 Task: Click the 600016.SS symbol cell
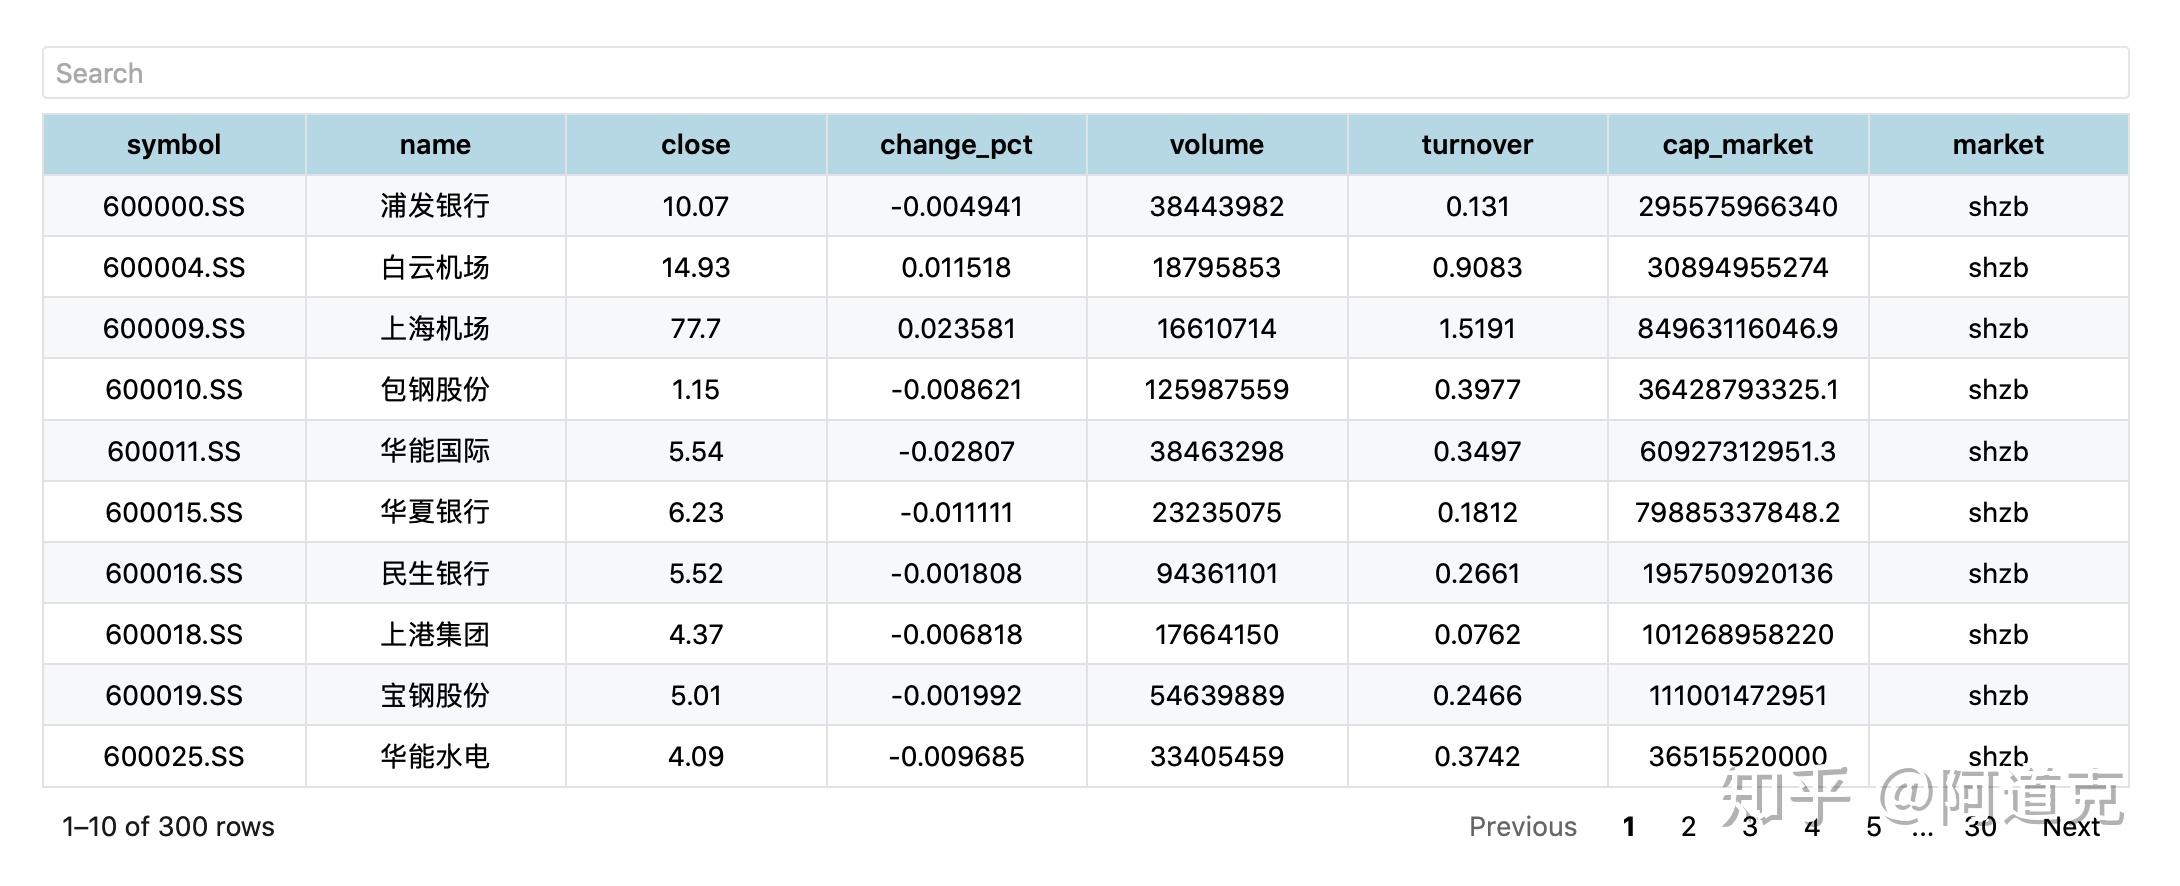tap(174, 574)
